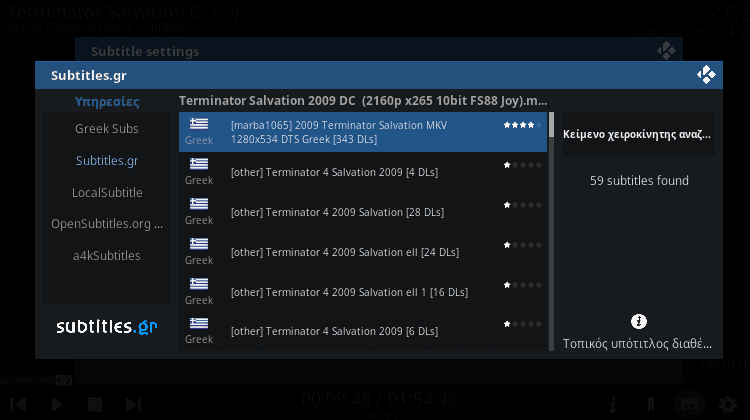Click the one-star rating of the [28 DLs] entry
This screenshot has width=750, height=420.
(x=522, y=205)
